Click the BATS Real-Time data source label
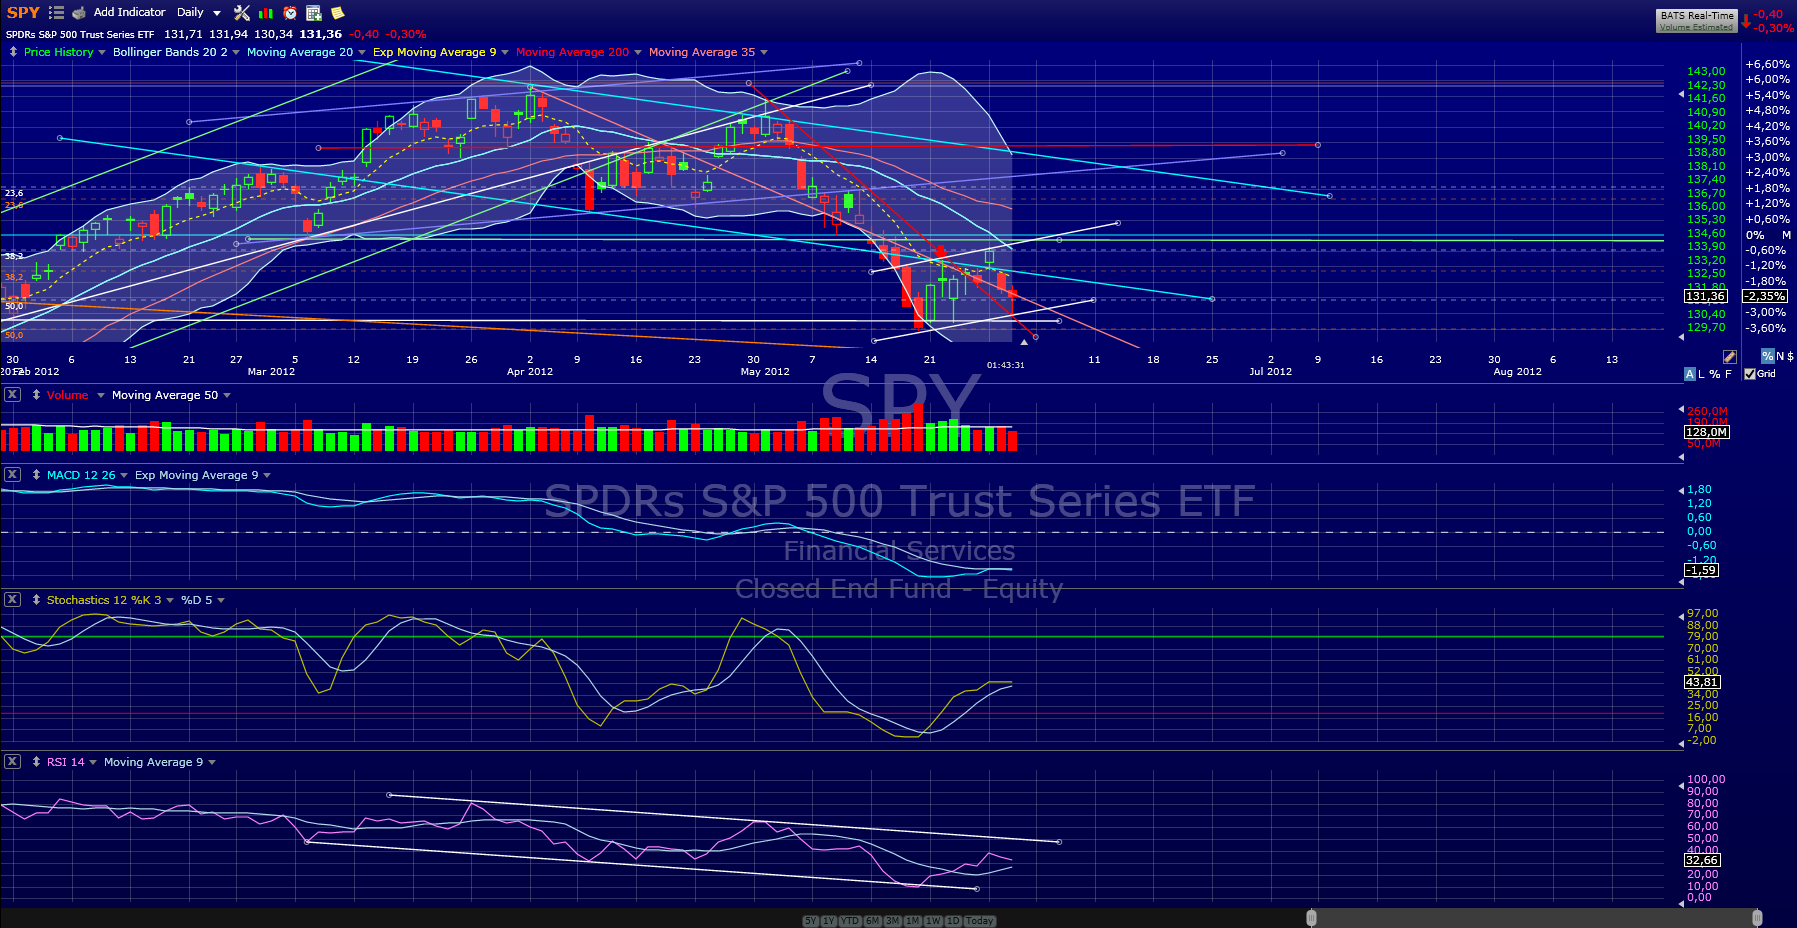This screenshot has width=1797, height=928. [1697, 16]
